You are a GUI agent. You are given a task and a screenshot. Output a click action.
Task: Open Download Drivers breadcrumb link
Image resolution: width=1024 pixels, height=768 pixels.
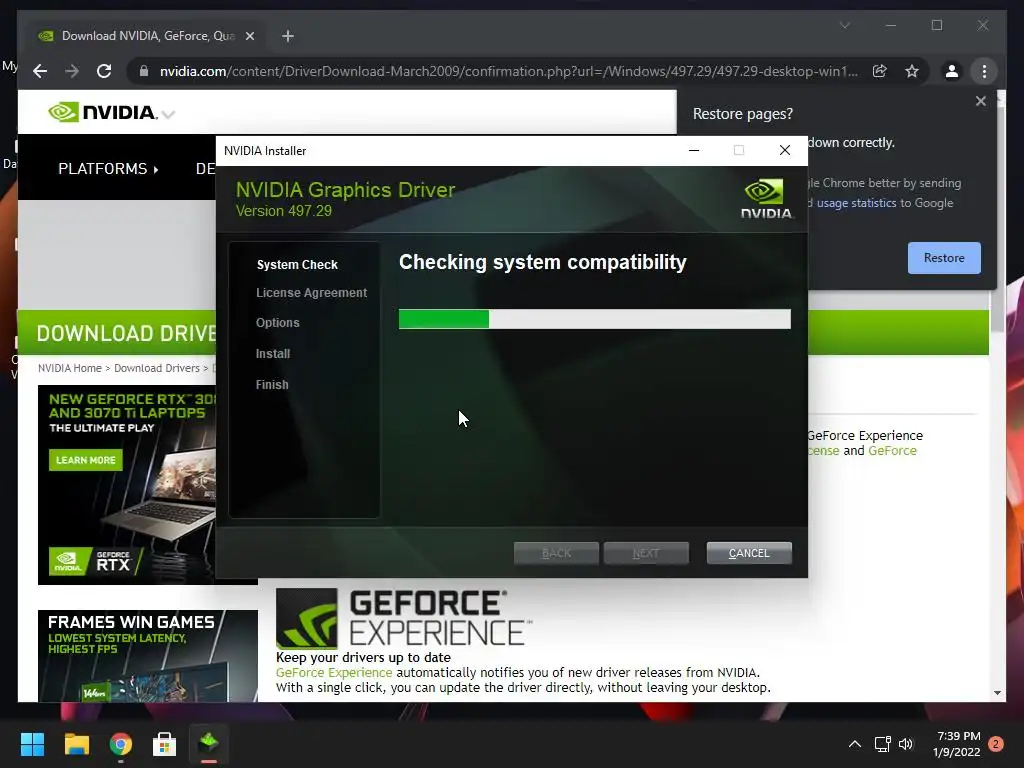click(x=157, y=368)
